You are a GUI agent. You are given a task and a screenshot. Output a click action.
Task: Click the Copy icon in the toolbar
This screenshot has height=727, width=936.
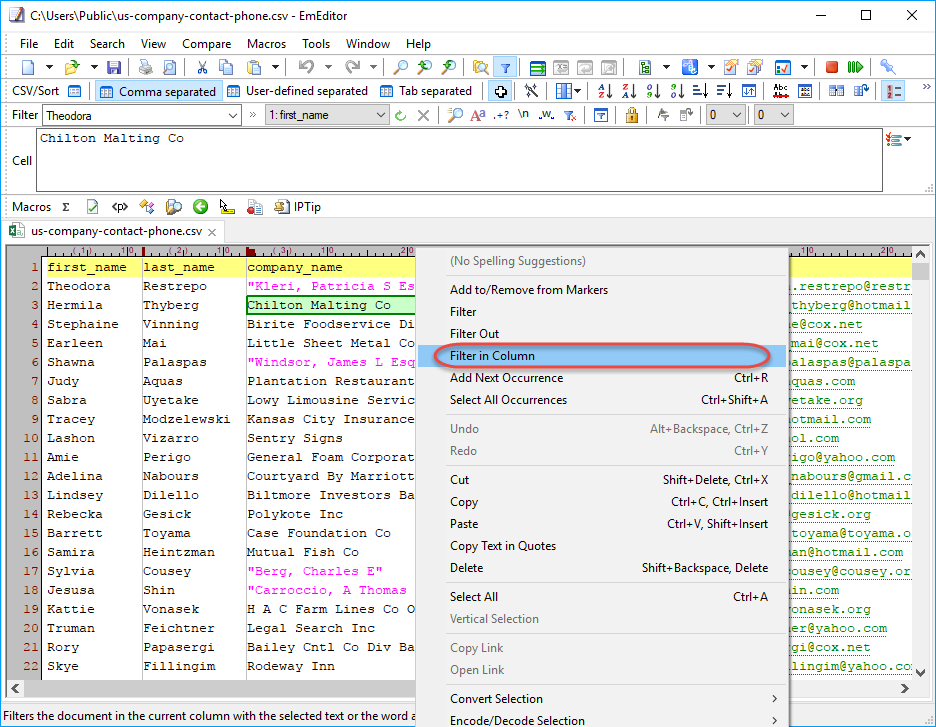tap(226, 67)
